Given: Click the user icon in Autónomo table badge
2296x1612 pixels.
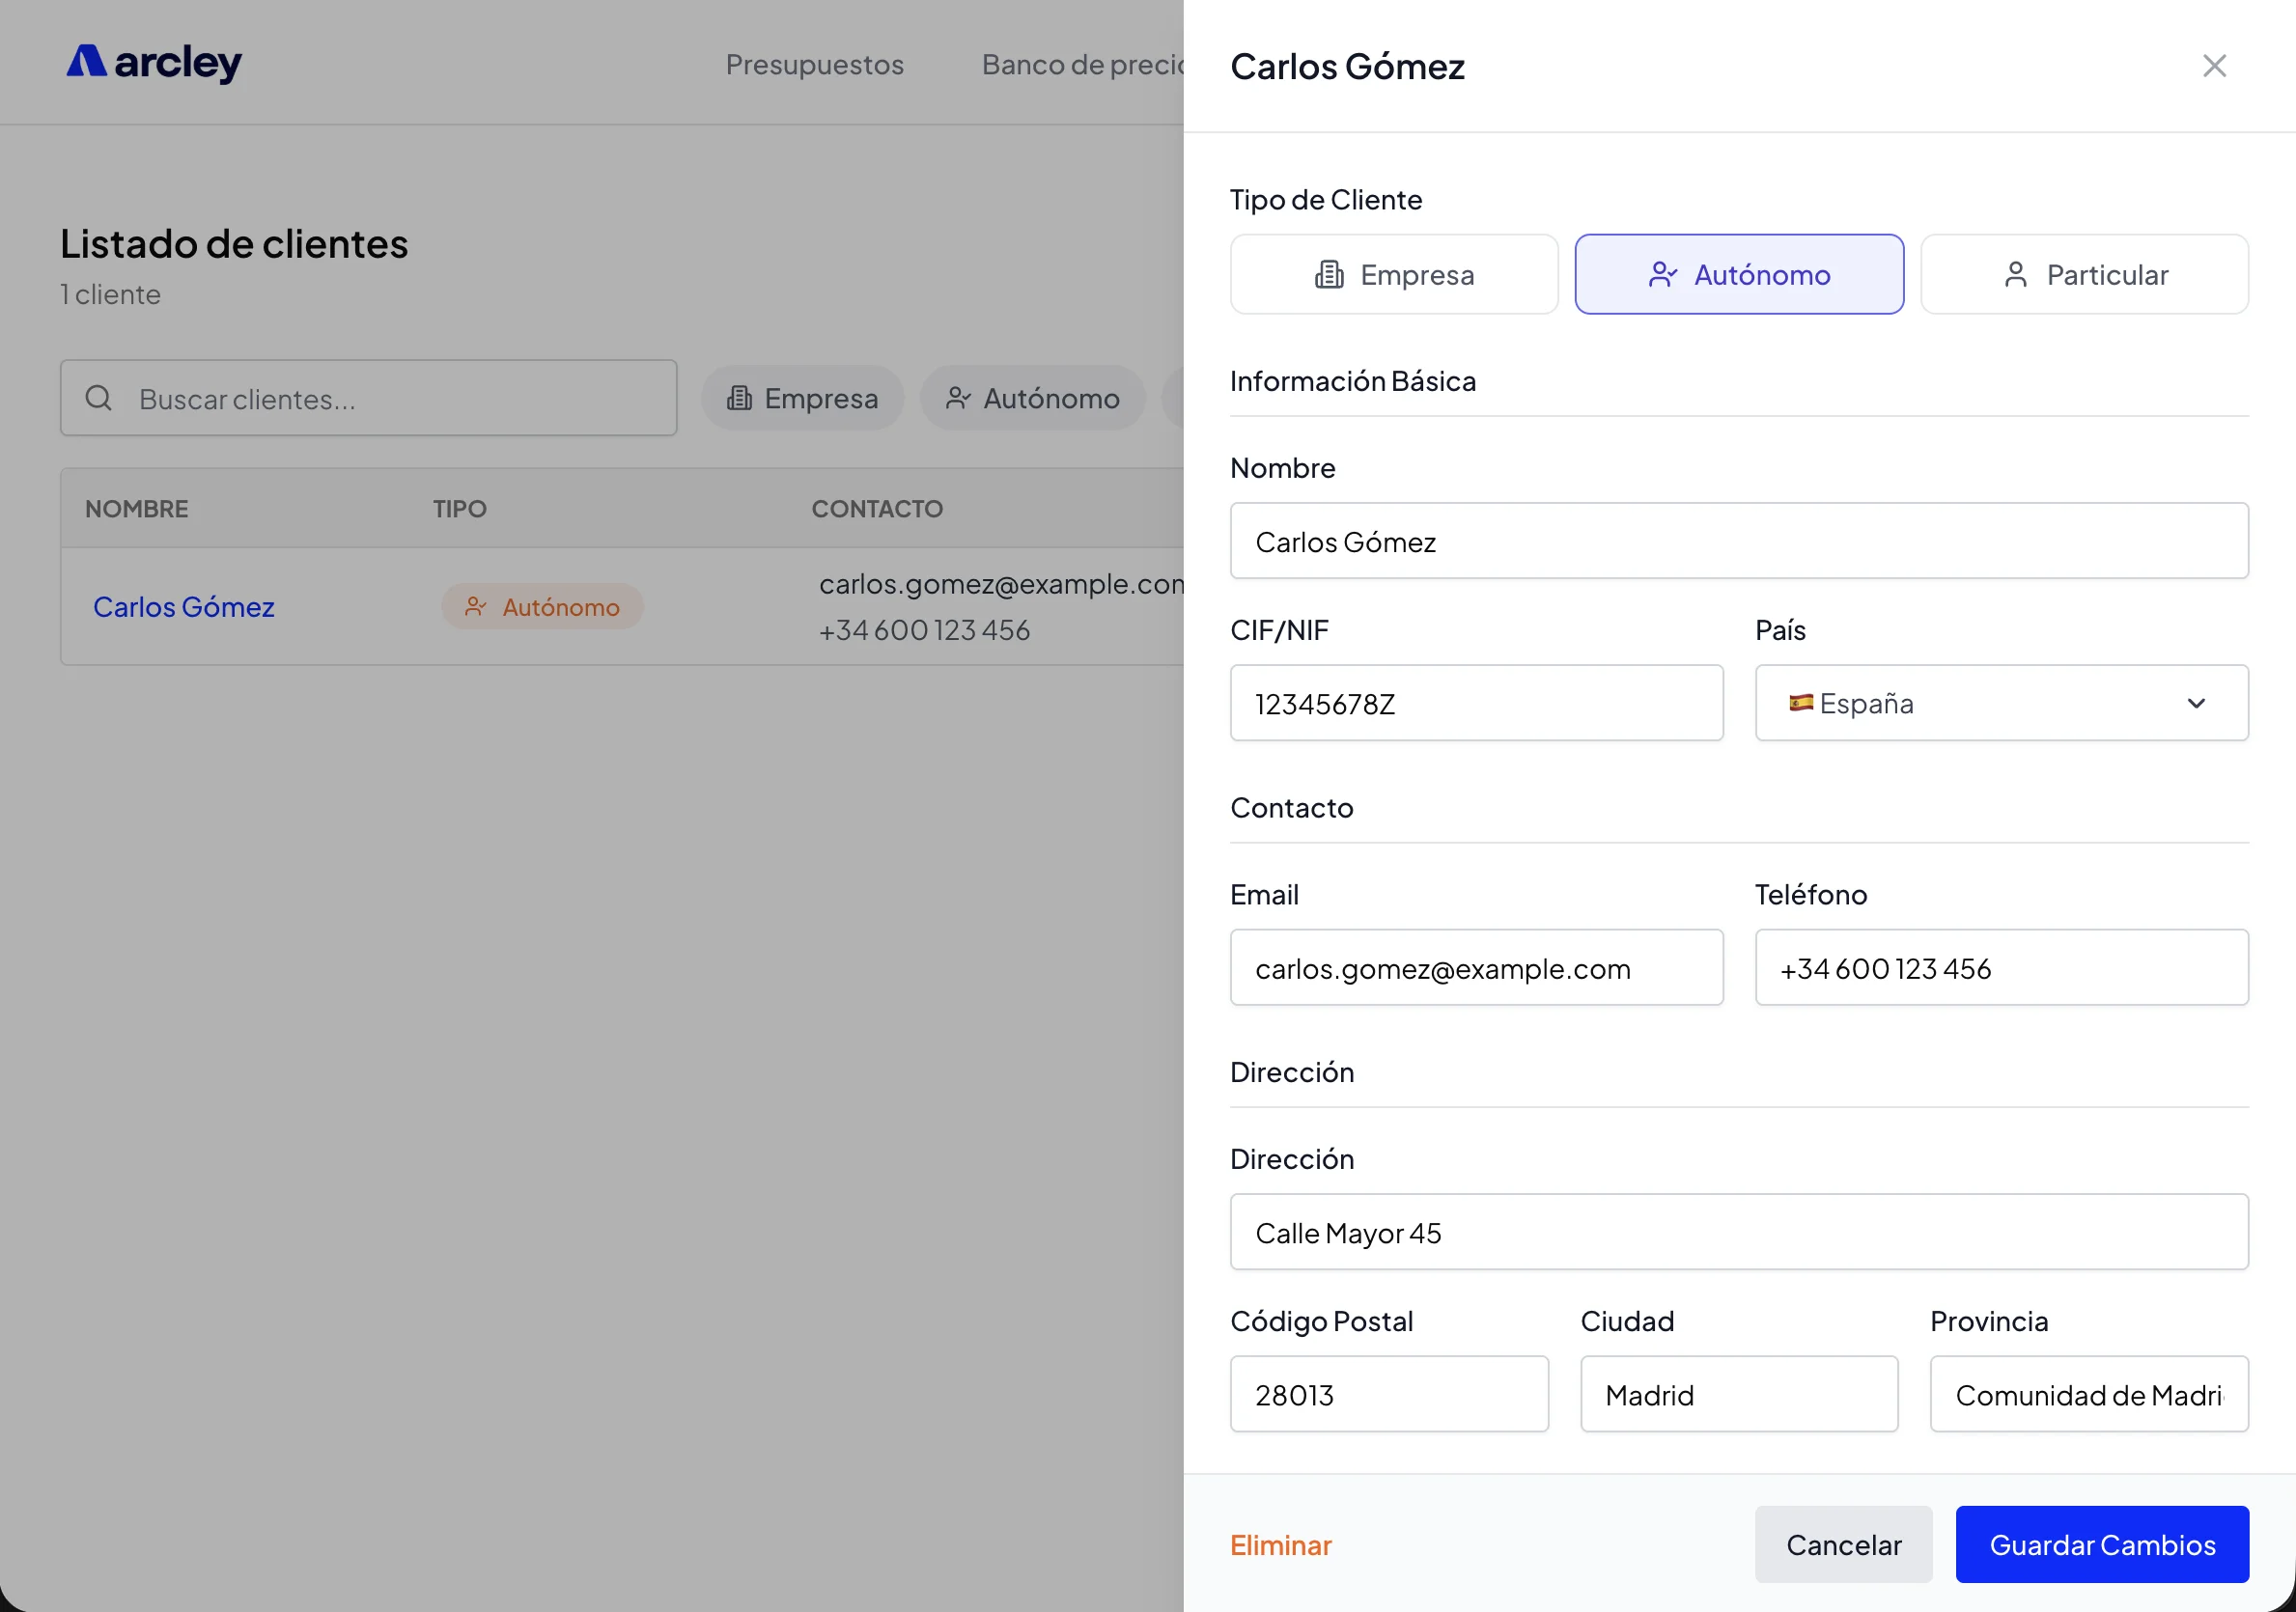Looking at the screenshot, I should click(475, 607).
